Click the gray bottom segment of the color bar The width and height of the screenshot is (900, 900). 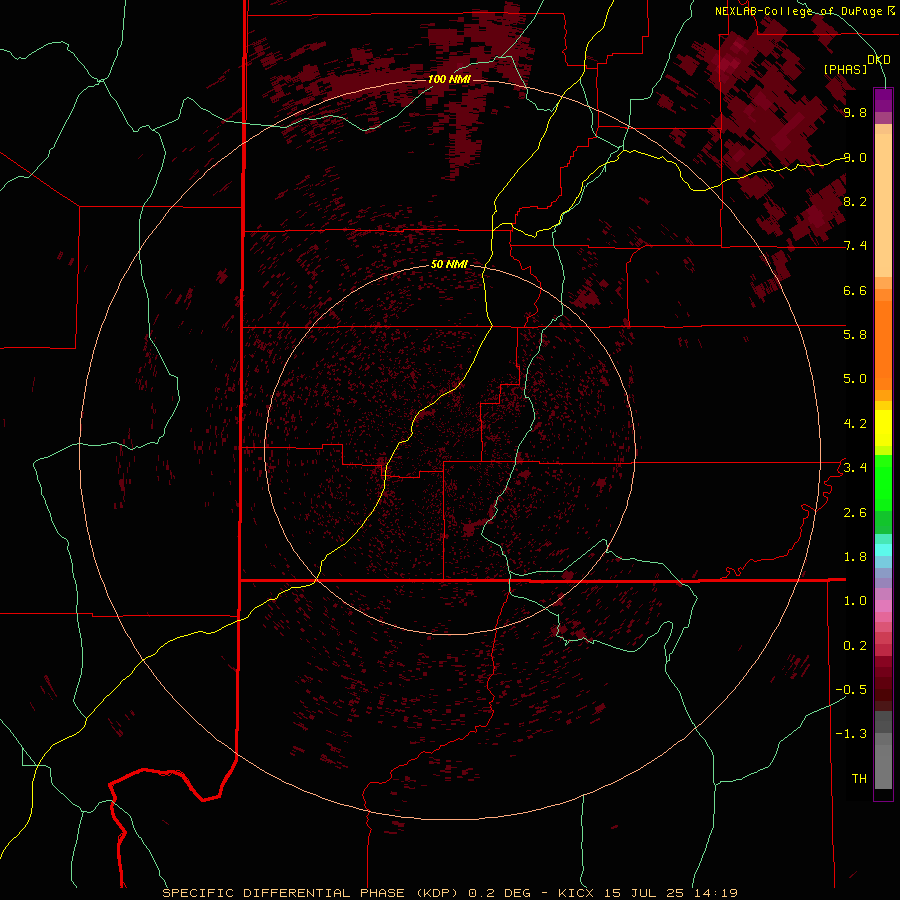[x=883, y=763]
